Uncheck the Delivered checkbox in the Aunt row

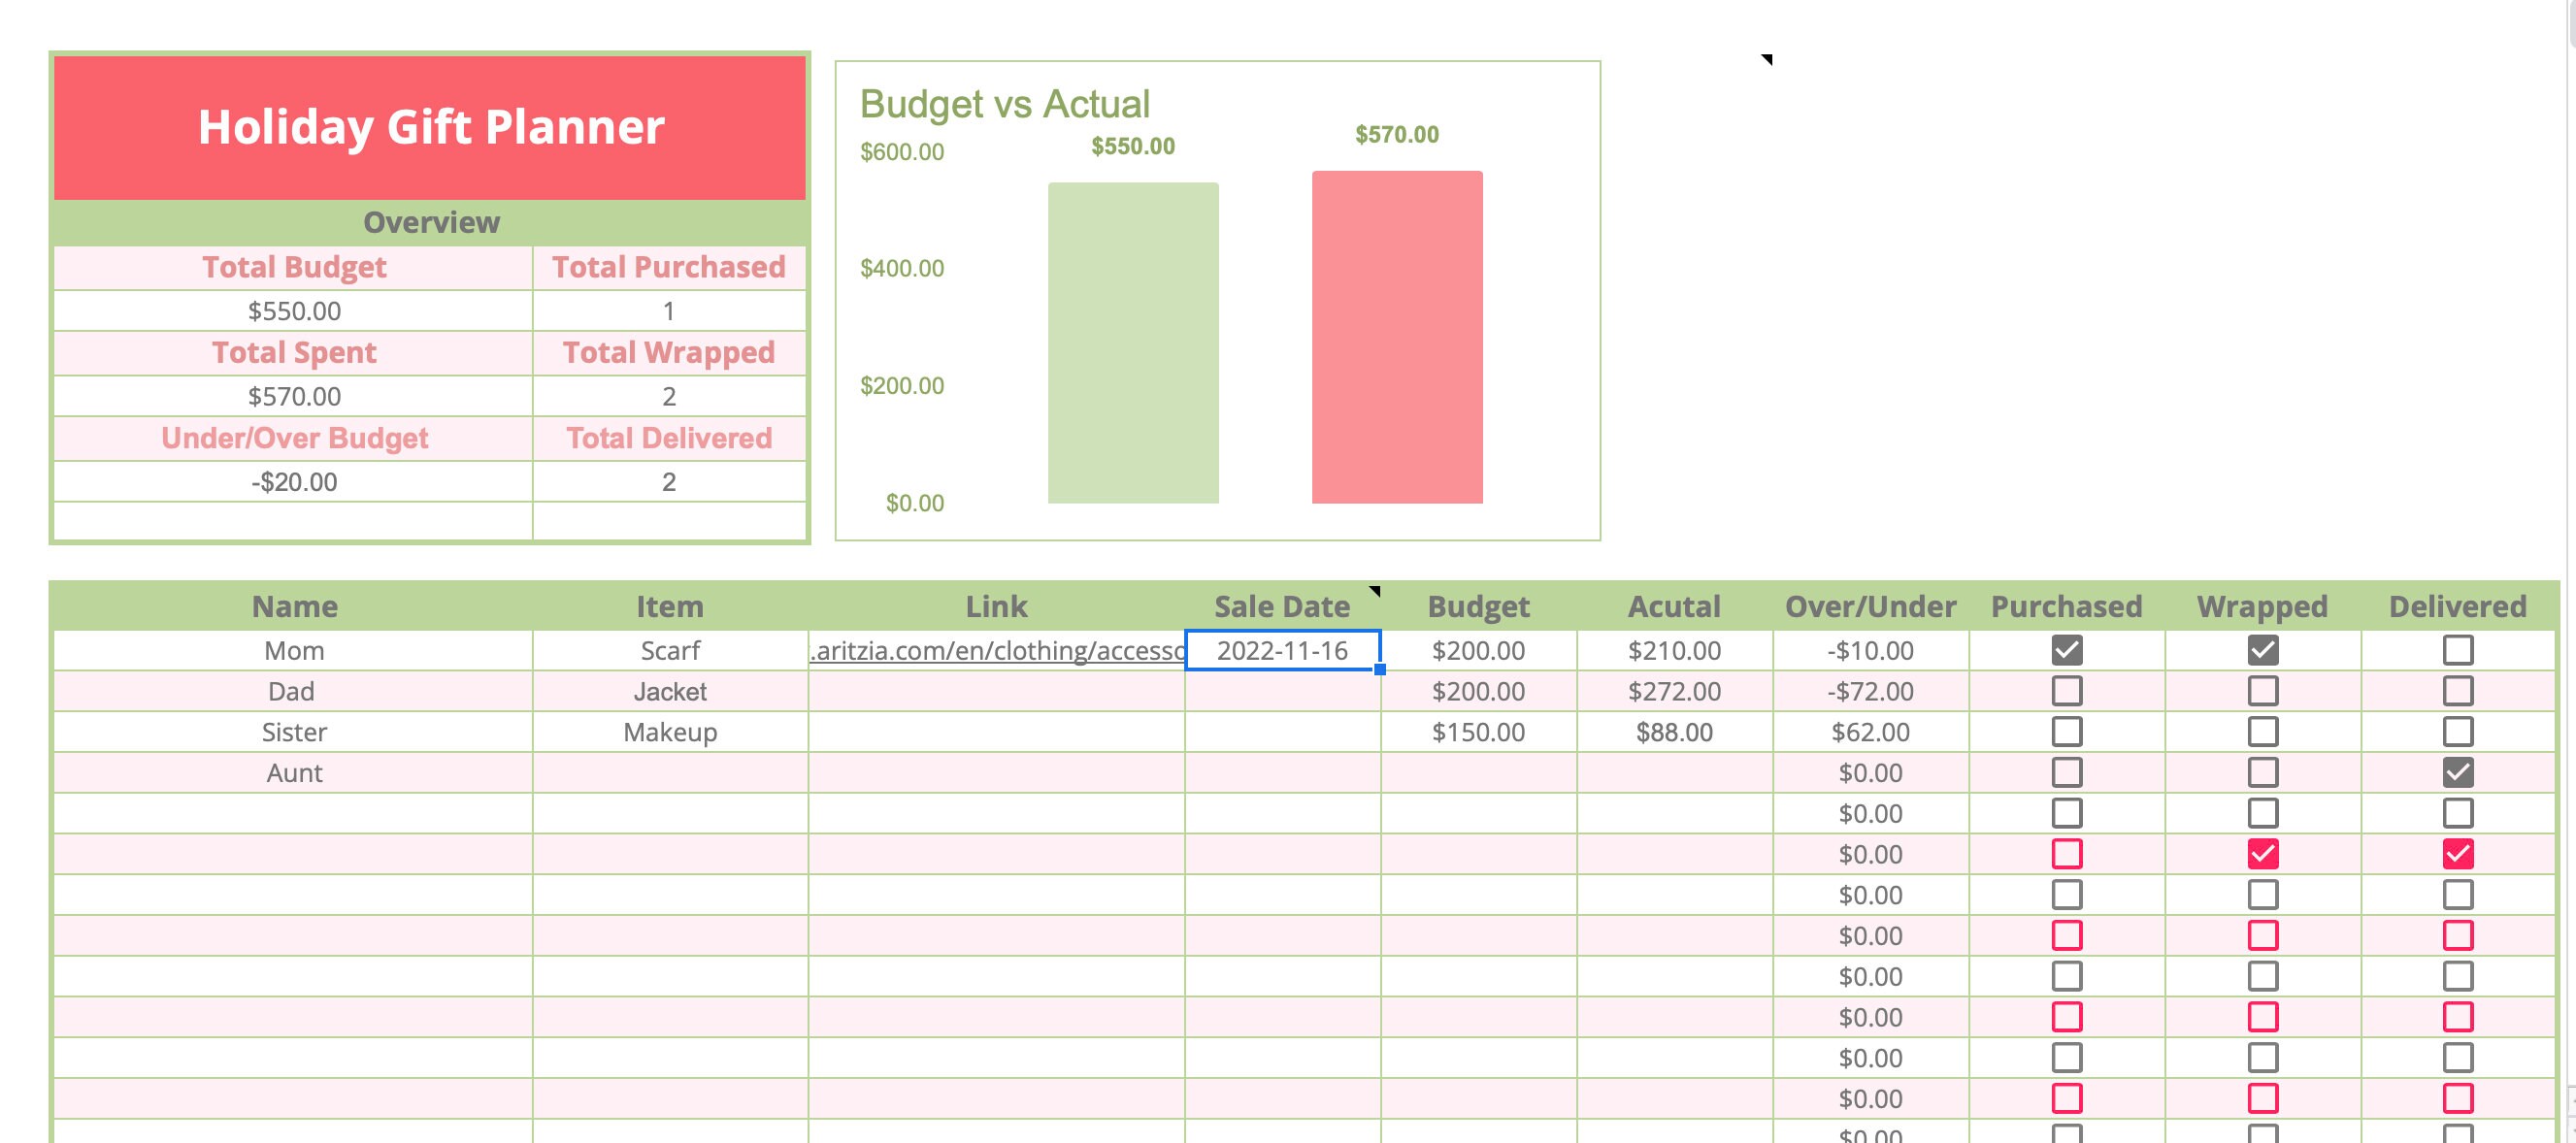[2458, 772]
